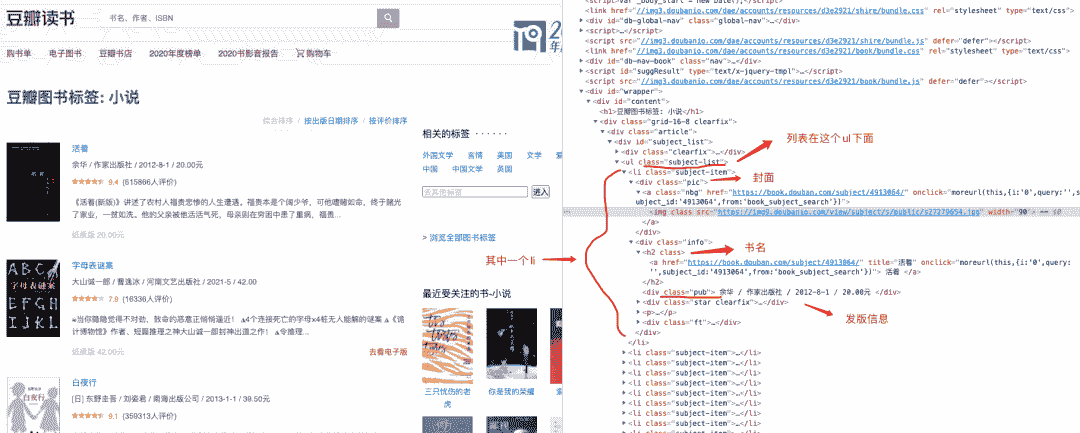Open the 白夜行 book cover
This screenshot has height=433, width=1080.
pos(26,405)
